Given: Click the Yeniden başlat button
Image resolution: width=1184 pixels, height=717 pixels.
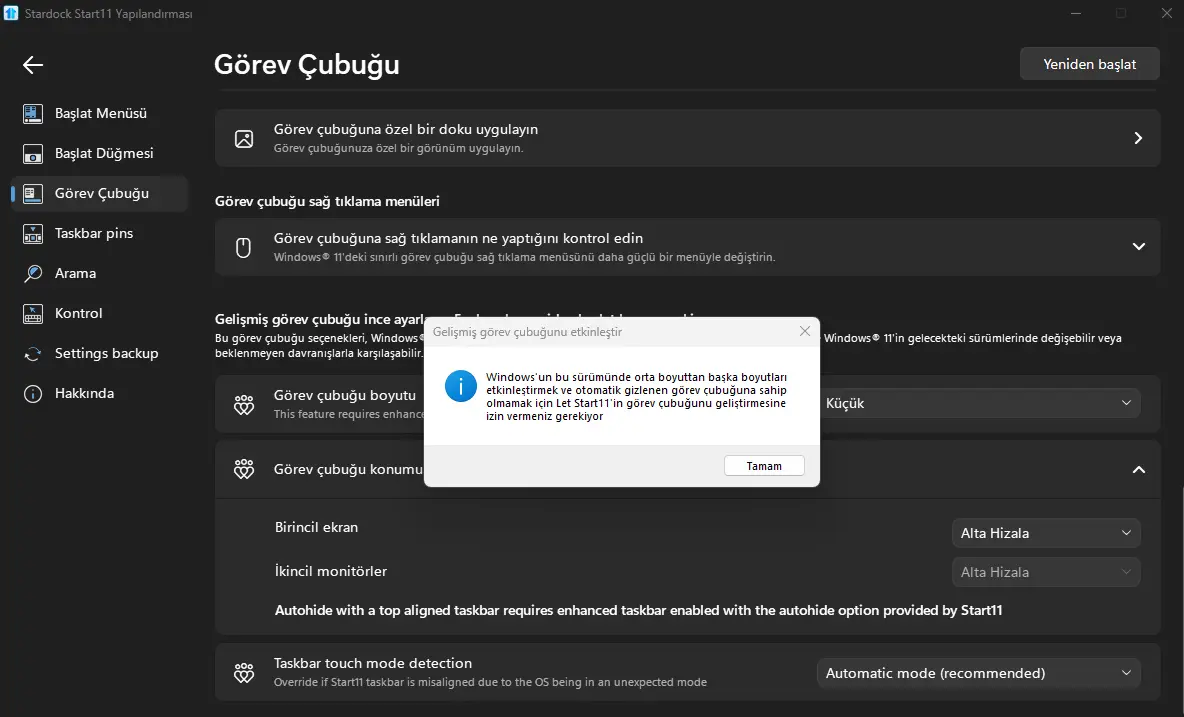Looking at the screenshot, I should (1090, 64).
